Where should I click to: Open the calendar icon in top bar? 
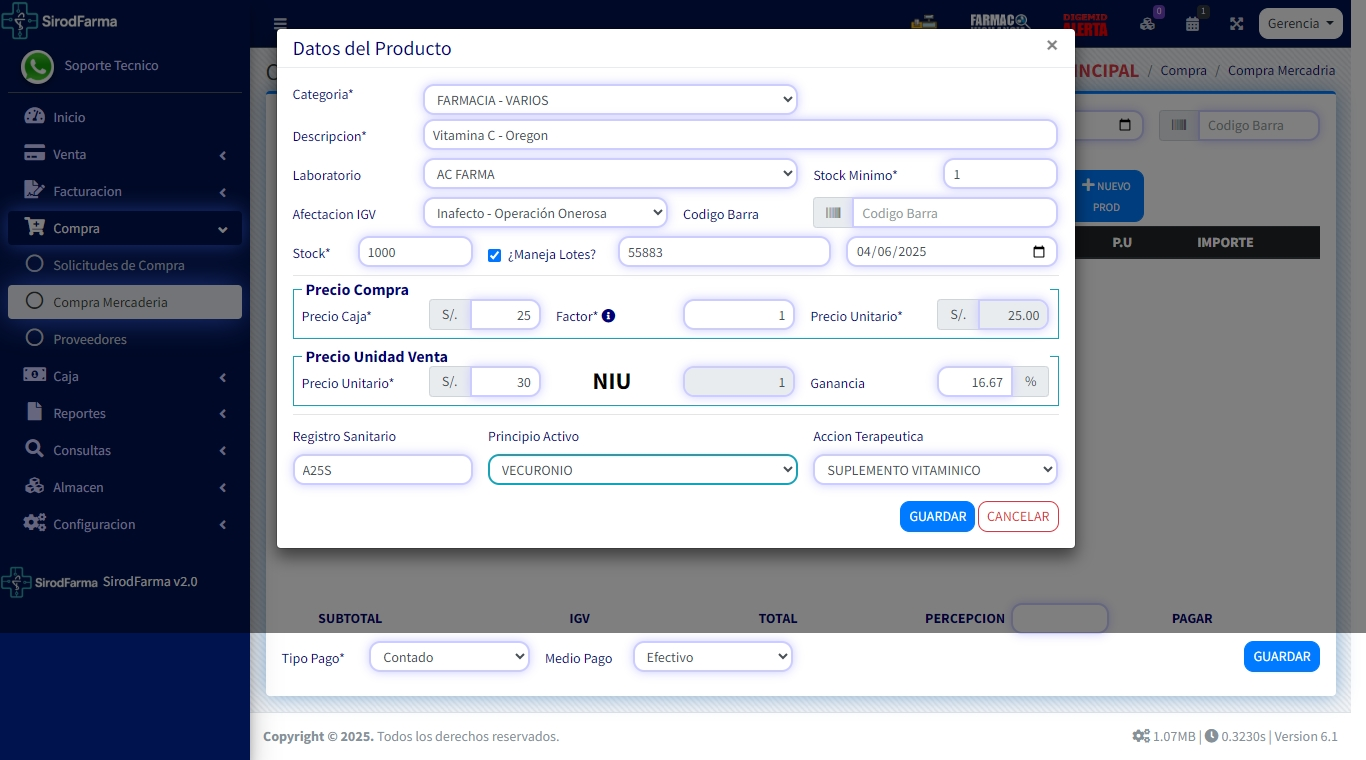tap(1192, 24)
